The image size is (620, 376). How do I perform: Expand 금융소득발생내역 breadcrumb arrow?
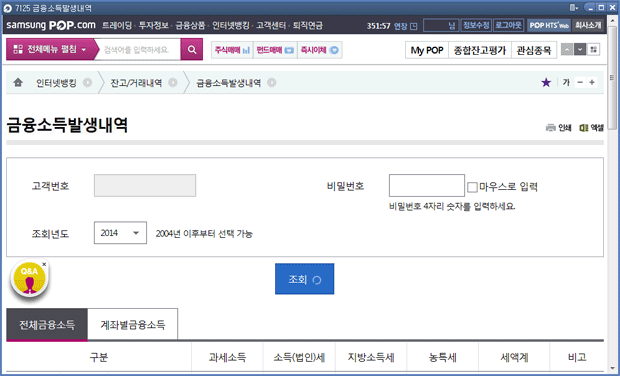[272, 83]
